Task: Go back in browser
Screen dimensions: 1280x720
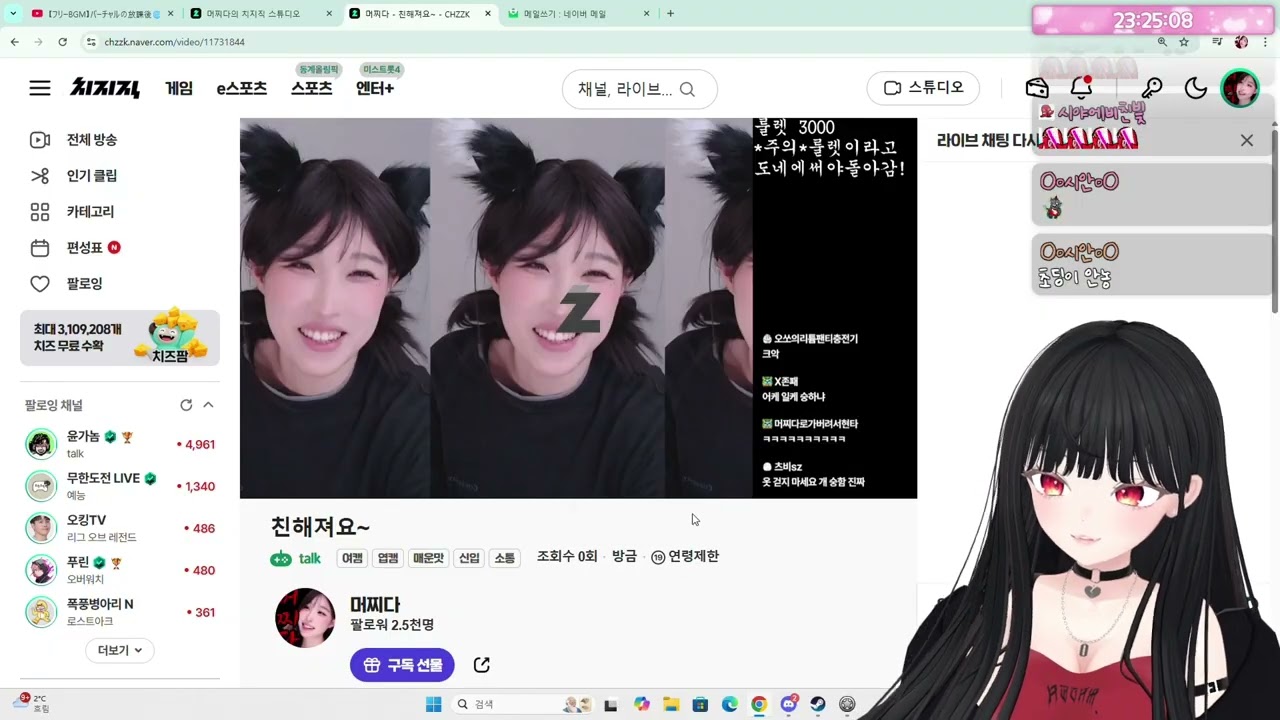Action: [x=14, y=42]
